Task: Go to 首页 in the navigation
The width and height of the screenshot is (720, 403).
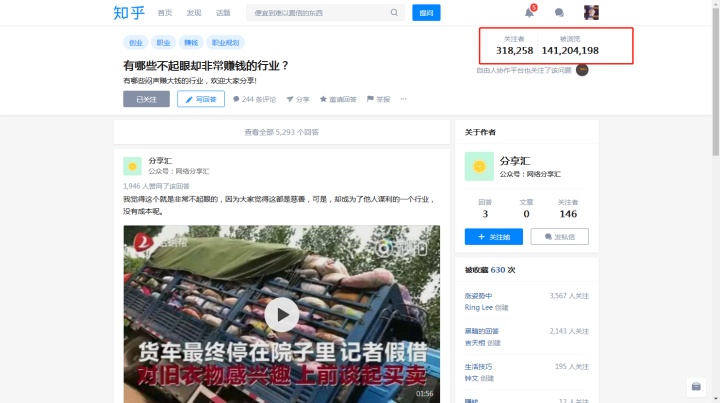Action: 165,12
